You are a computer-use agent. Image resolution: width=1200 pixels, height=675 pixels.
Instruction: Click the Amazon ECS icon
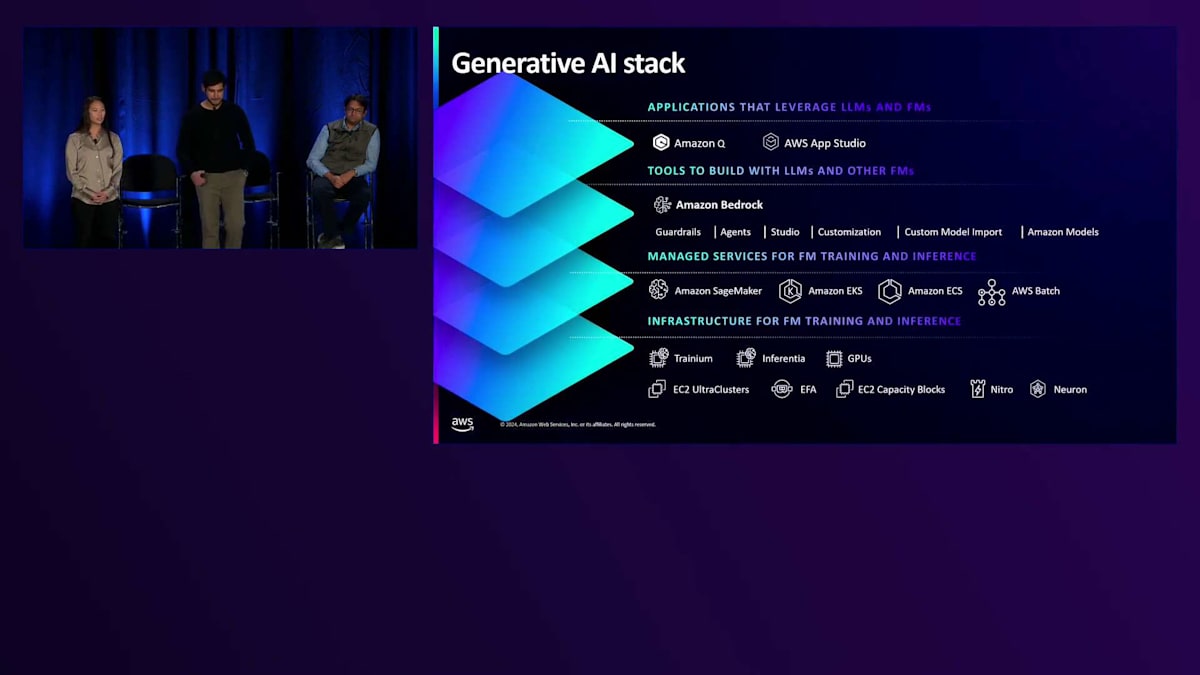pos(890,291)
